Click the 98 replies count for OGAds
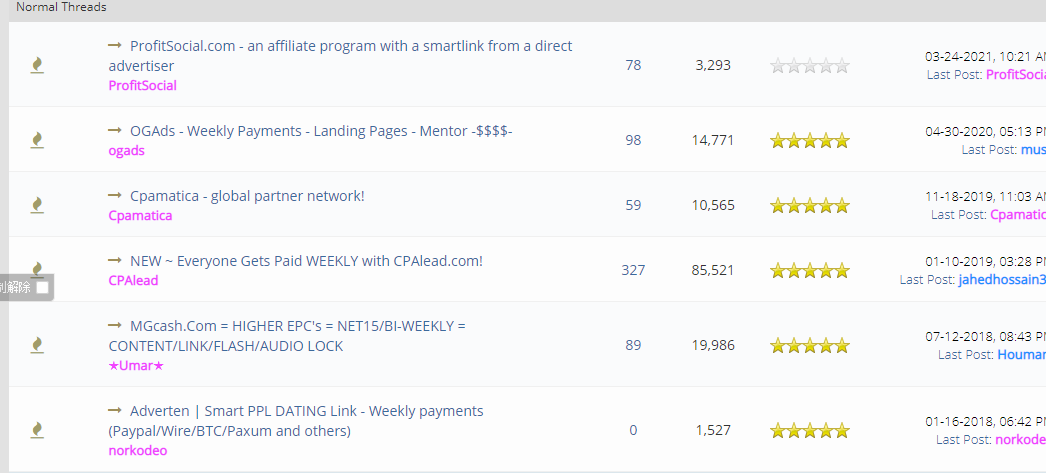The width and height of the screenshot is (1046, 473). point(633,139)
